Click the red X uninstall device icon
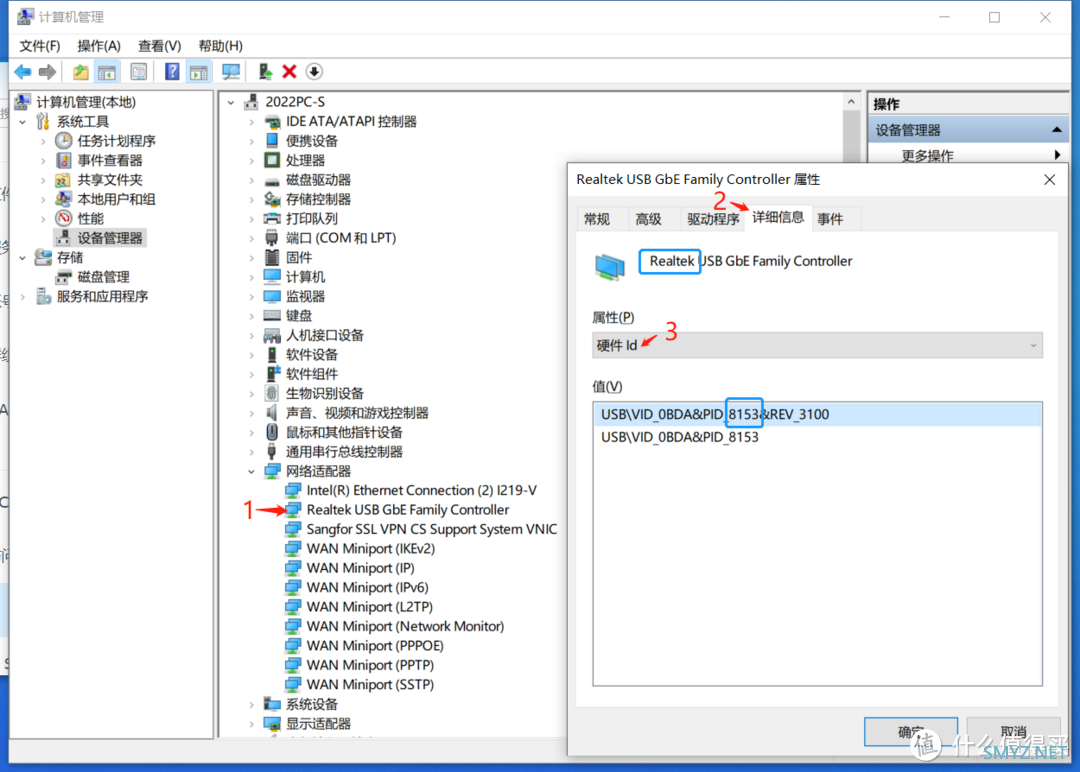This screenshot has width=1080, height=772. tap(289, 72)
